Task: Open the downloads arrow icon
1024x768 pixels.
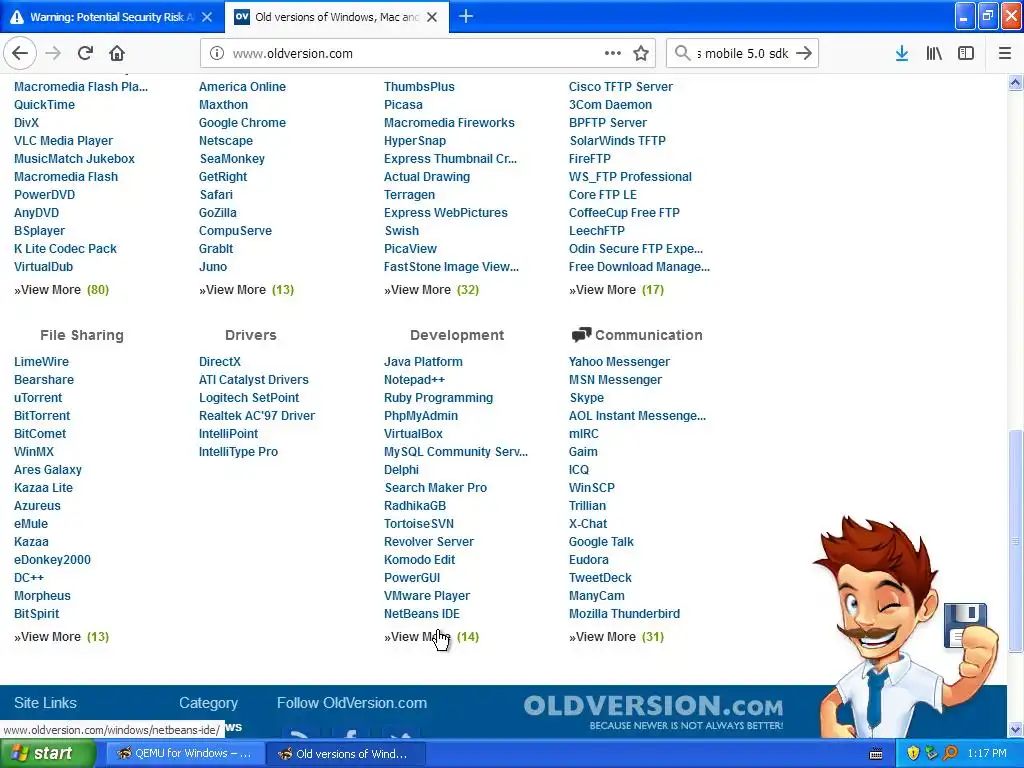Action: tap(902, 54)
